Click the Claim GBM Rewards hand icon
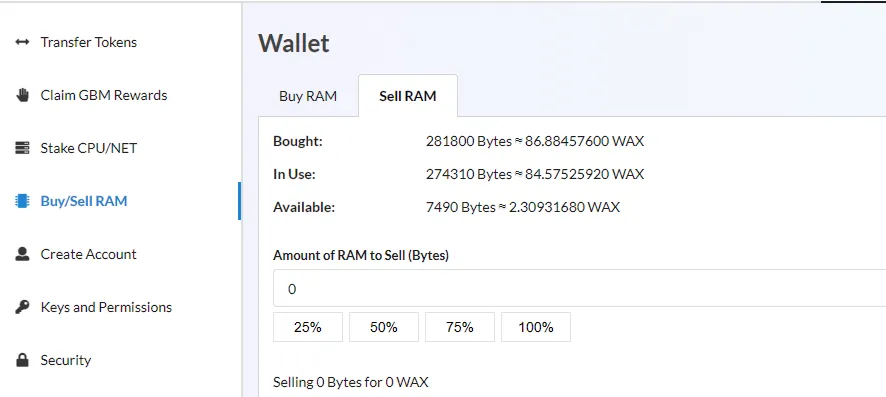This screenshot has width=886, height=397. [x=22, y=95]
